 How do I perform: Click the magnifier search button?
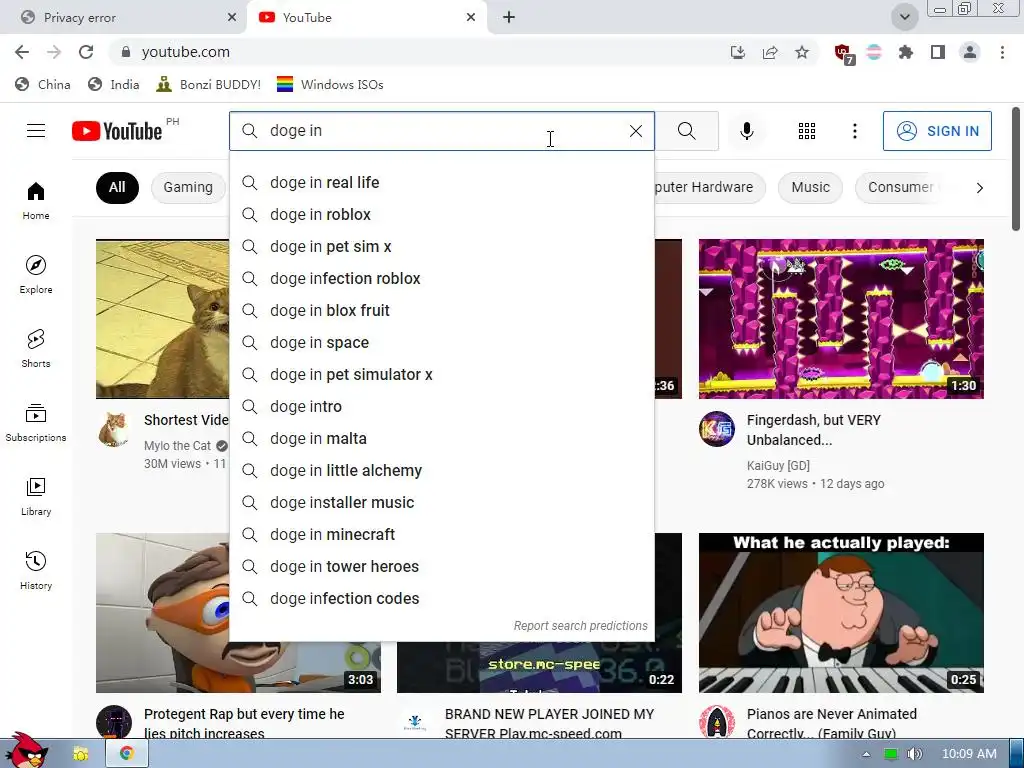(x=686, y=131)
